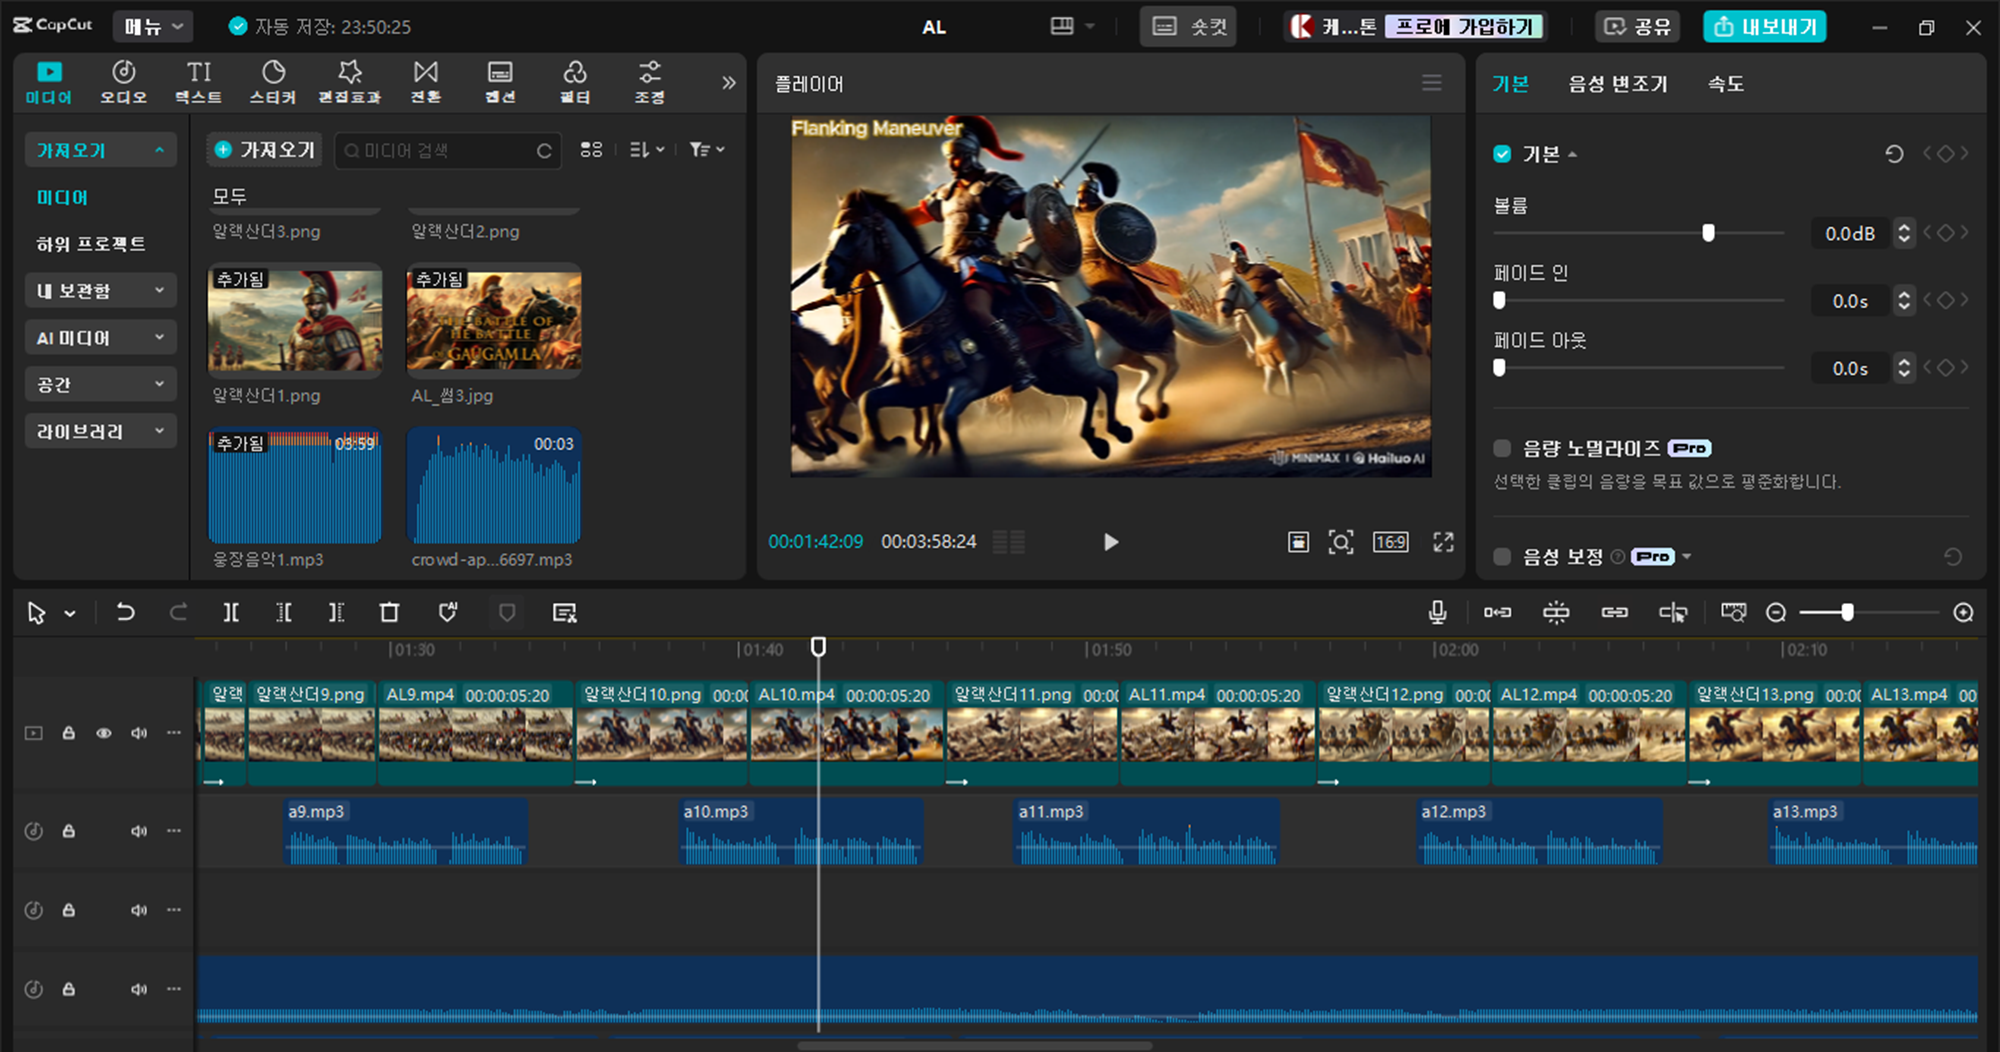
Task: Enable 음성 보정 checkbox
Action: point(1502,556)
